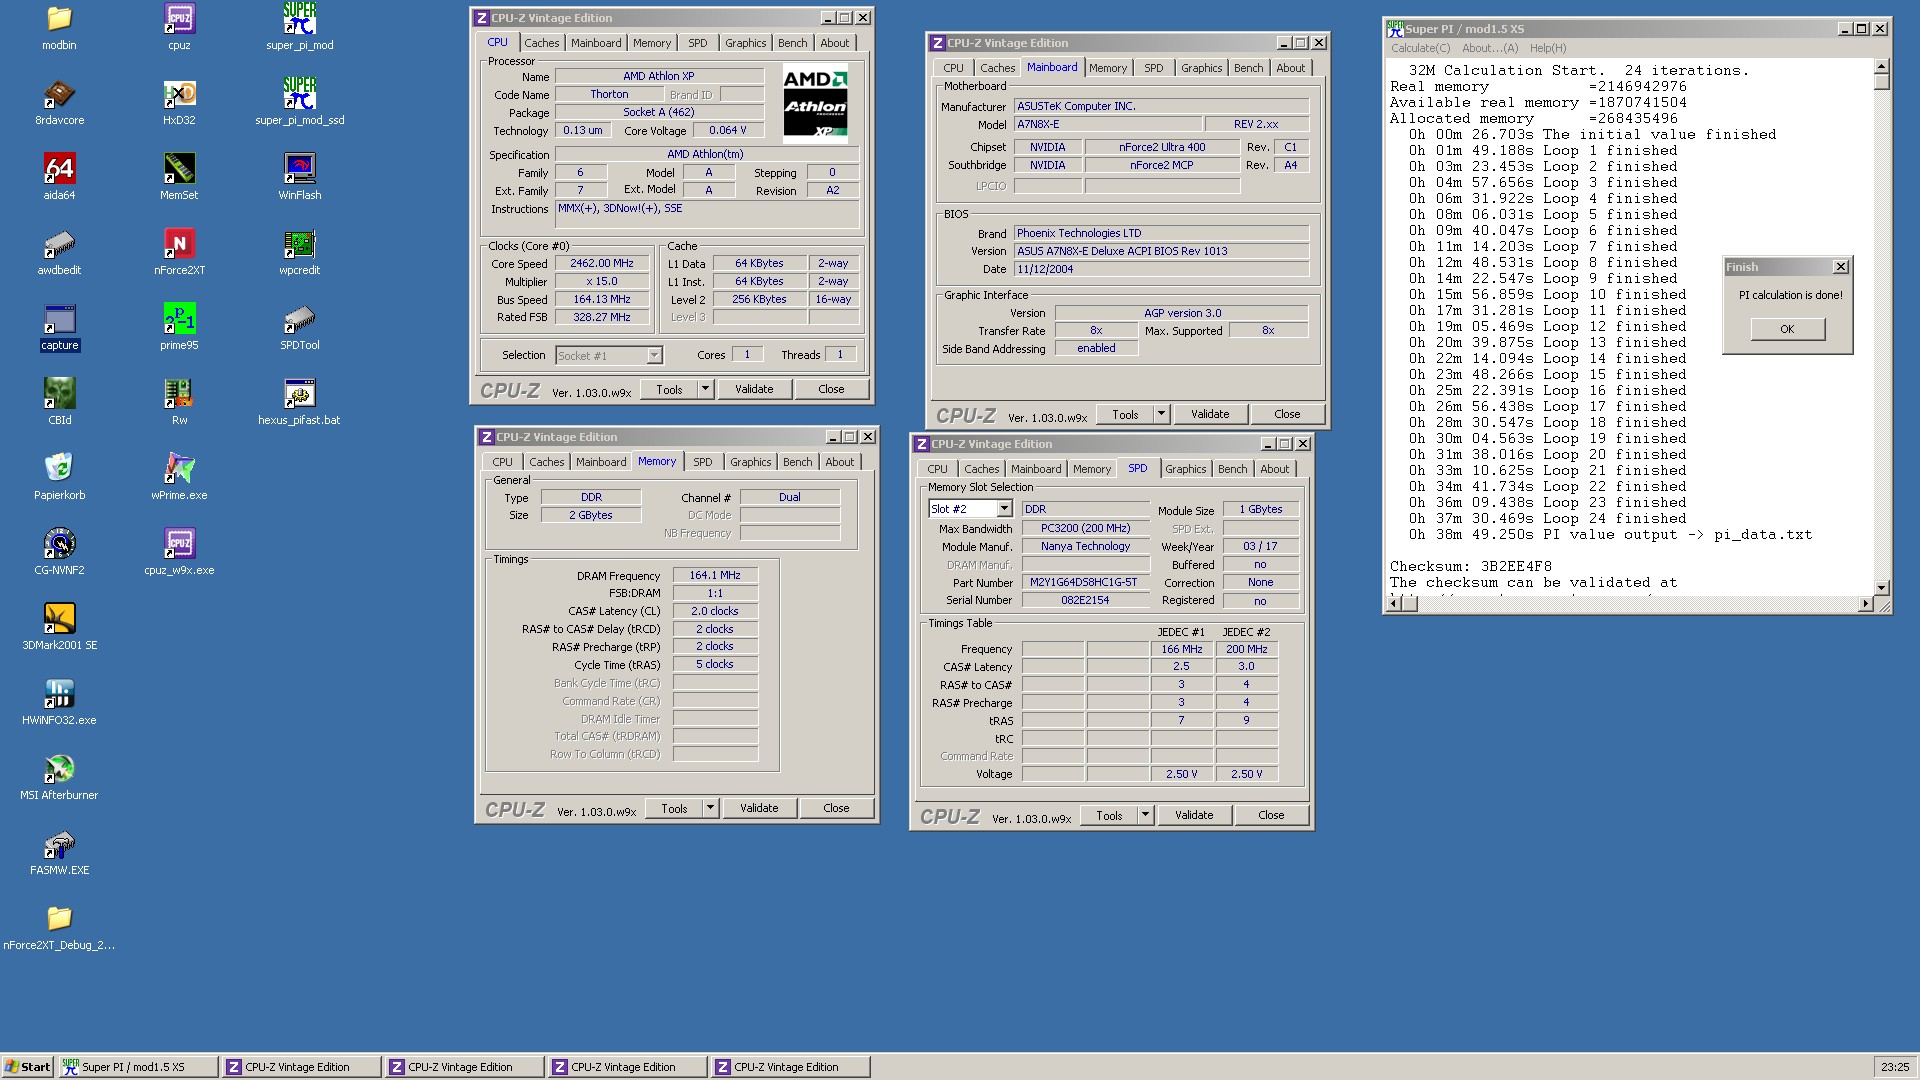Image resolution: width=1920 pixels, height=1080 pixels.
Task: Launch WinFlash desktop icon
Action: pos(299,177)
